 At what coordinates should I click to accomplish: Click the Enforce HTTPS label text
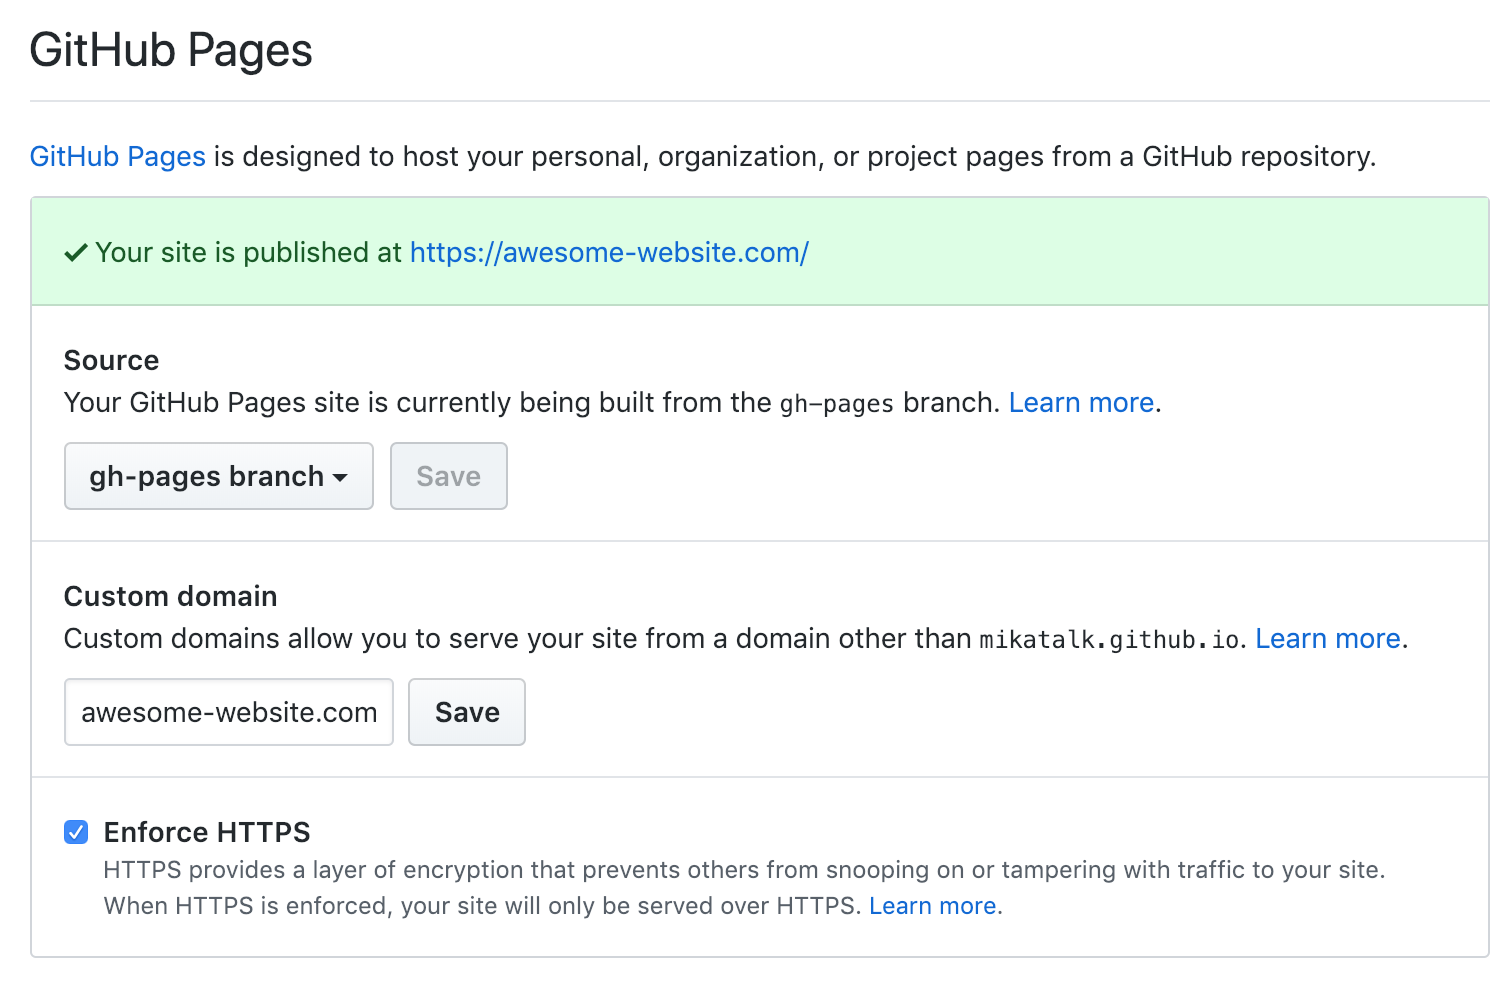[x=207, y=832]
